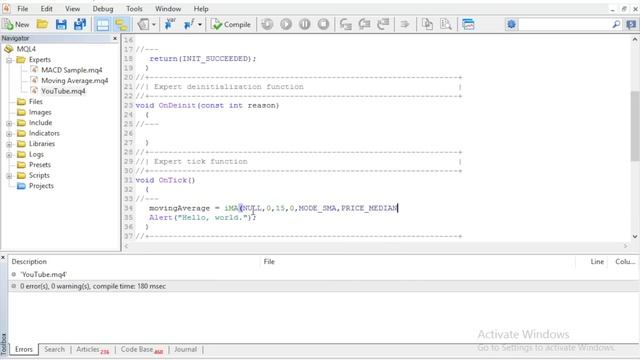
Task: Open file with the yellow folder icon
Action: tap(42, 24)
